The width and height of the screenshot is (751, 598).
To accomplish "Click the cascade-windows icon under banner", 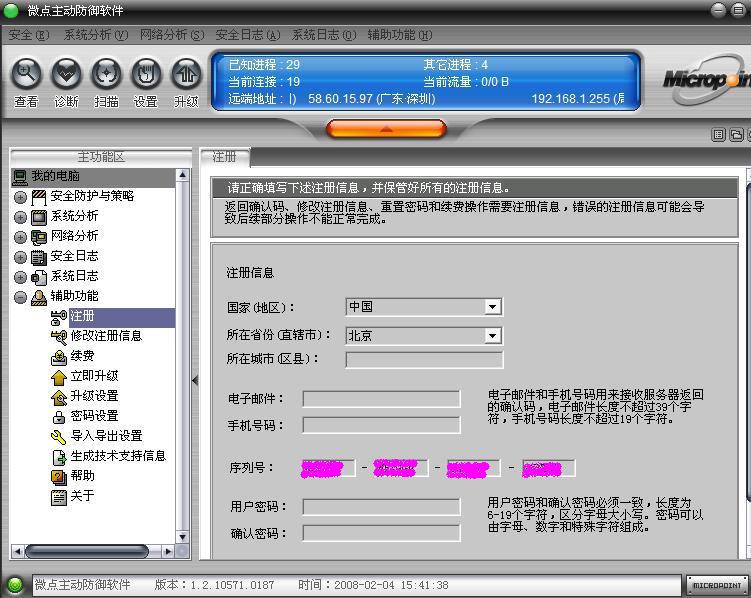I will [736, 135].
